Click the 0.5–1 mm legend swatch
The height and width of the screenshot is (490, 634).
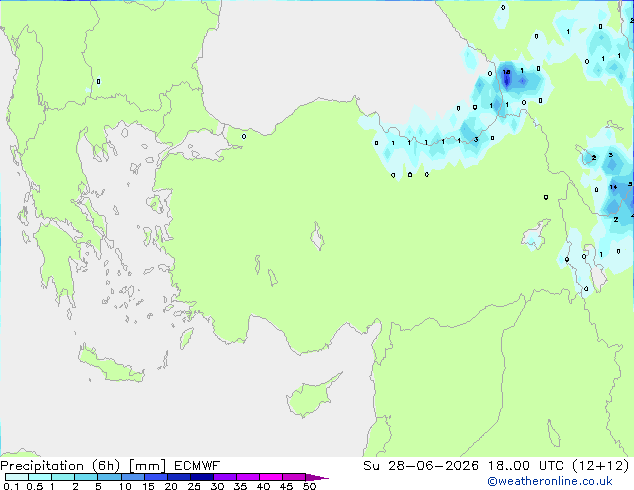pyautogui.click(x=40, y=477)
